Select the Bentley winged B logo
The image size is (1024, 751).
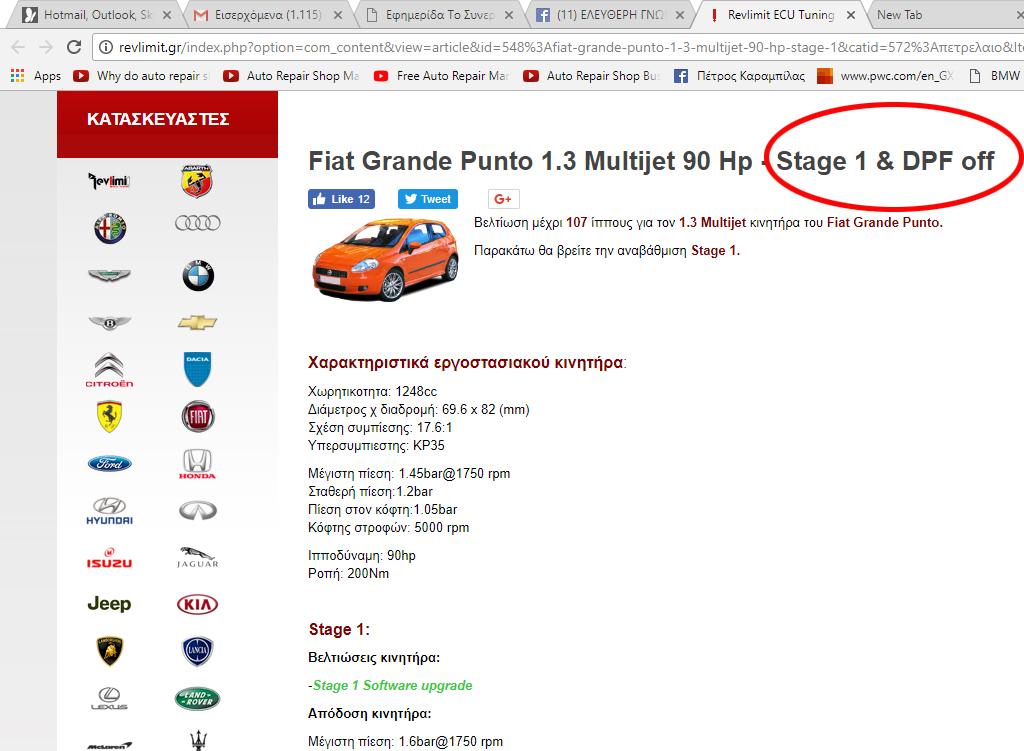[109, 322]
